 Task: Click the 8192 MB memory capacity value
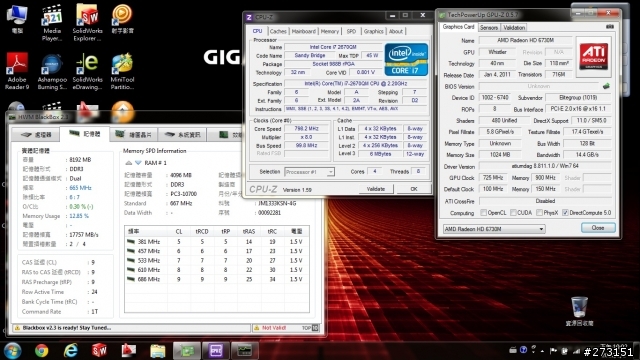[80, 160]
